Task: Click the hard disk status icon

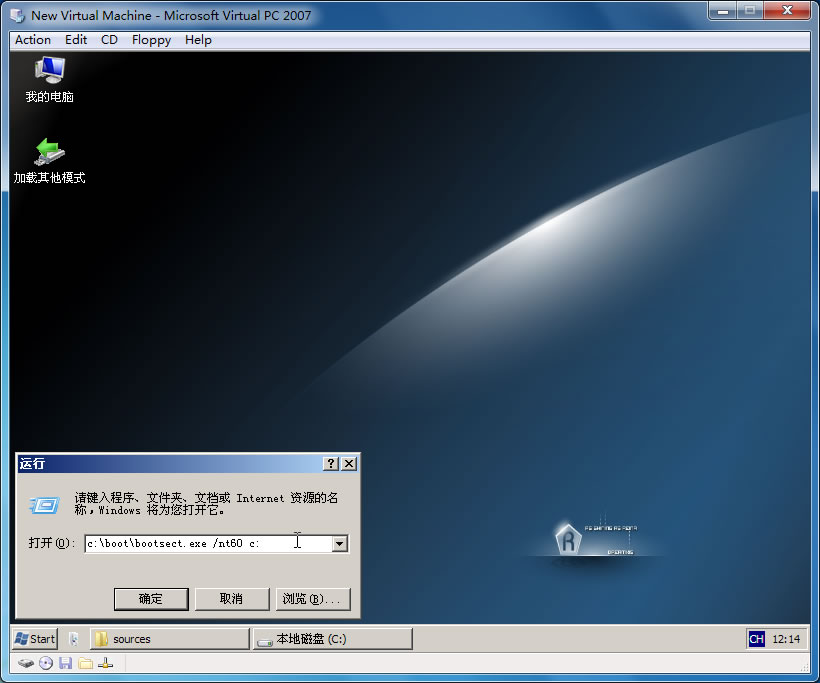Action: tap(27, 663)
